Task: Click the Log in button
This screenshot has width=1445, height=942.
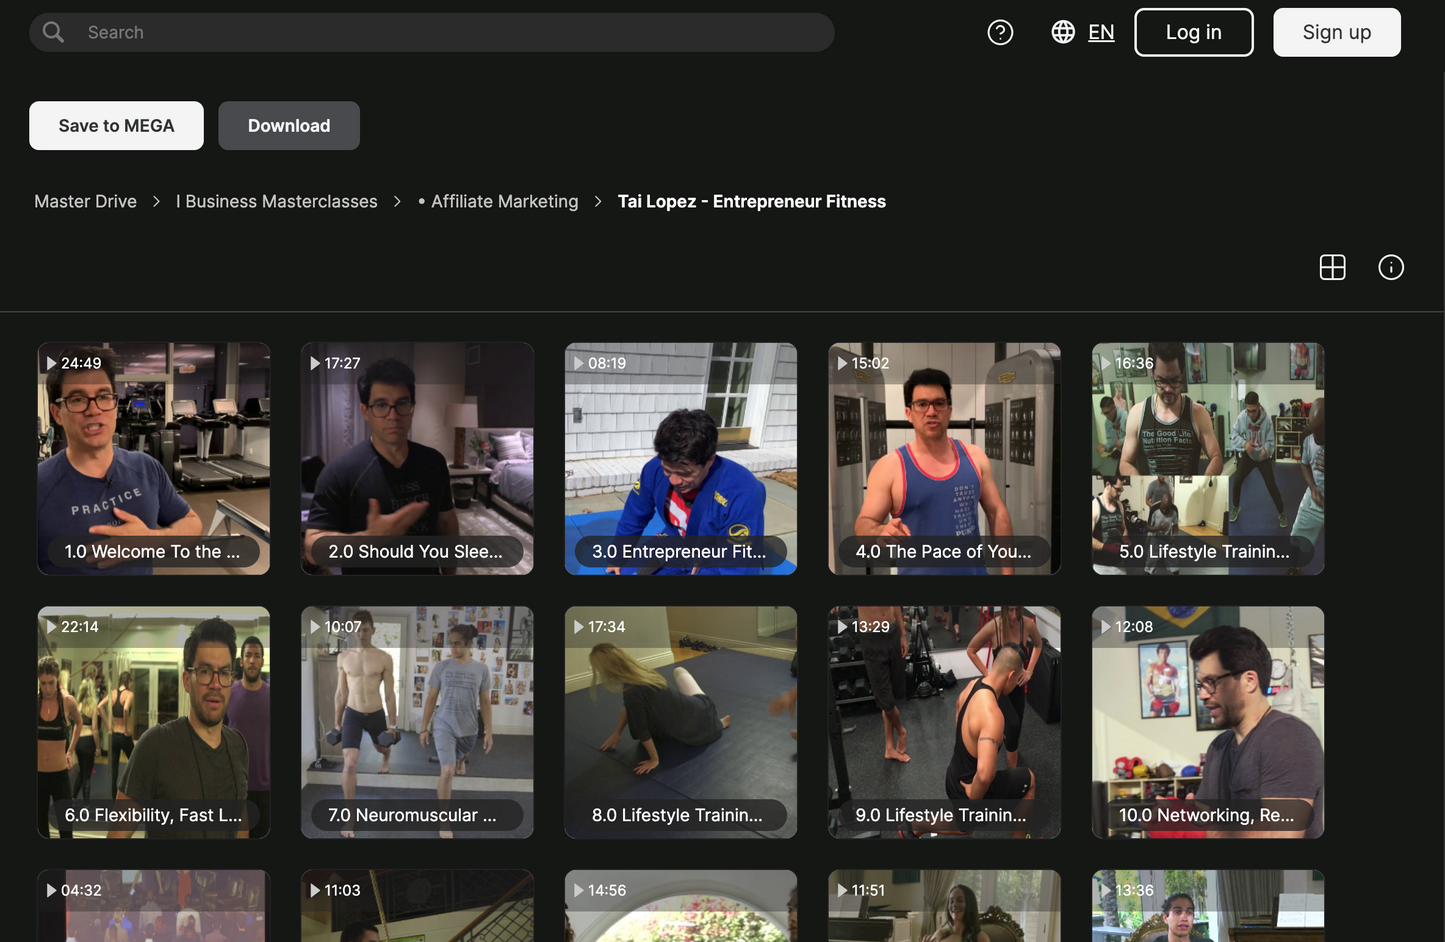Action: coord(1193,32)
